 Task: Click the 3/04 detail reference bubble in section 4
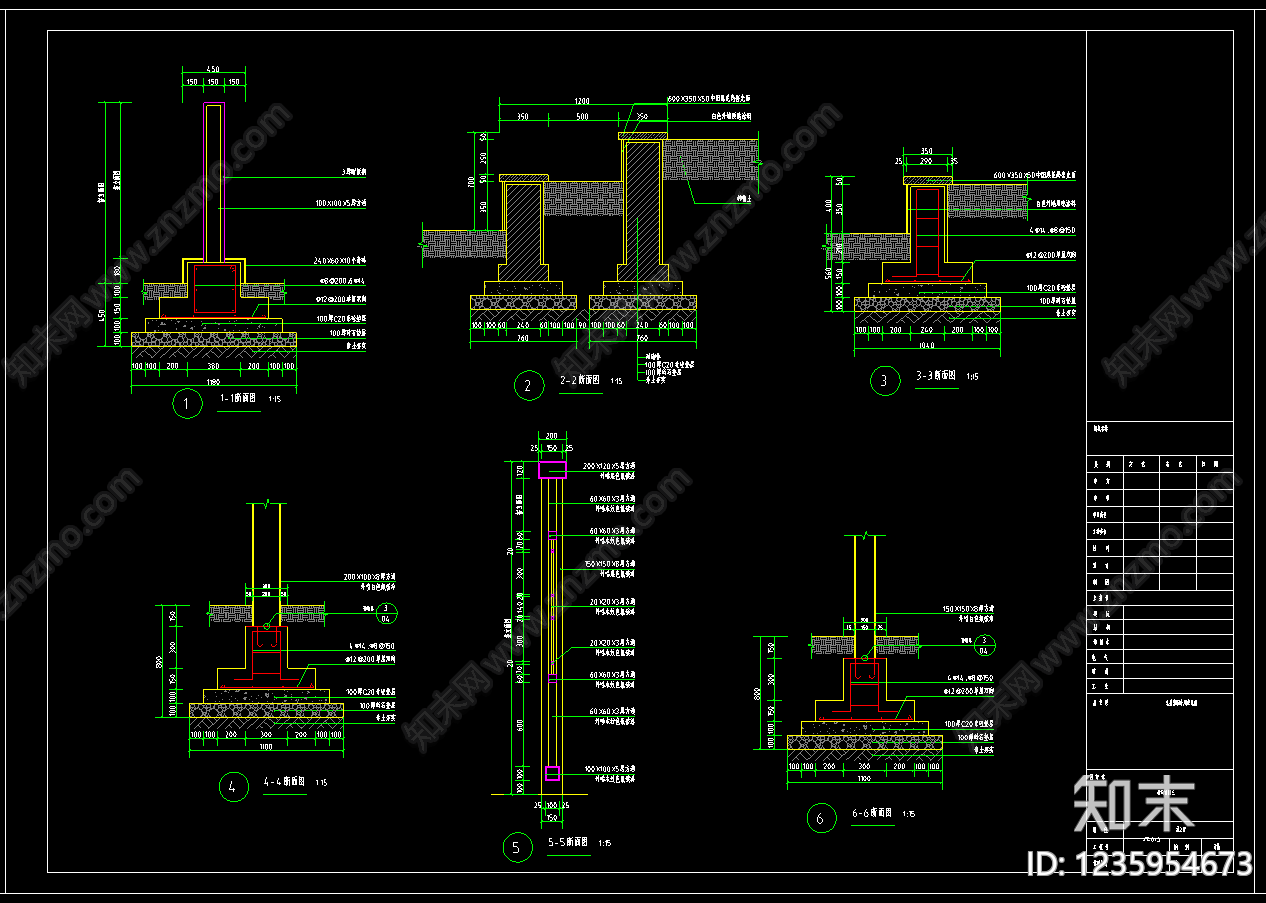(x=386, y=613)
